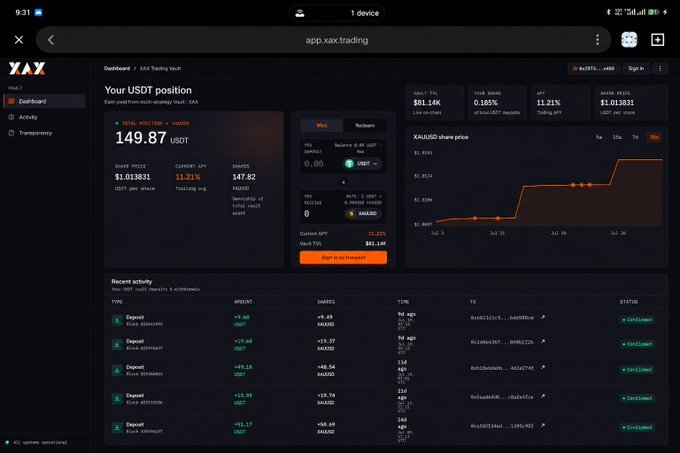This screenshot has width=680, height=453.
Task: Open external link arrow for the +49.10 deposit tx
Action: (x=543, y=368)
